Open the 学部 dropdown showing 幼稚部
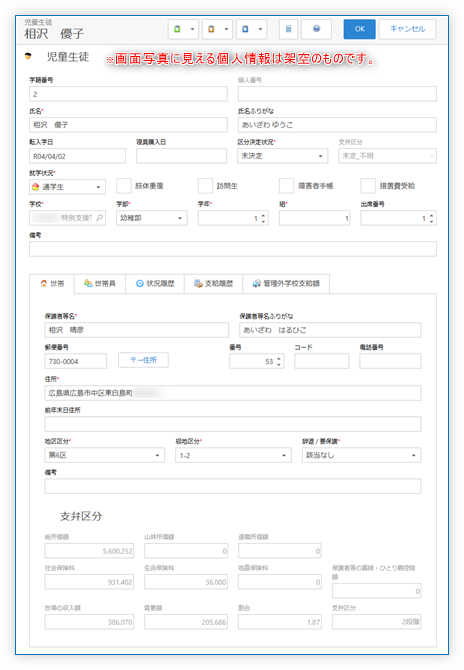This screenshot has width=464, height=670. (x=152, y=218)
